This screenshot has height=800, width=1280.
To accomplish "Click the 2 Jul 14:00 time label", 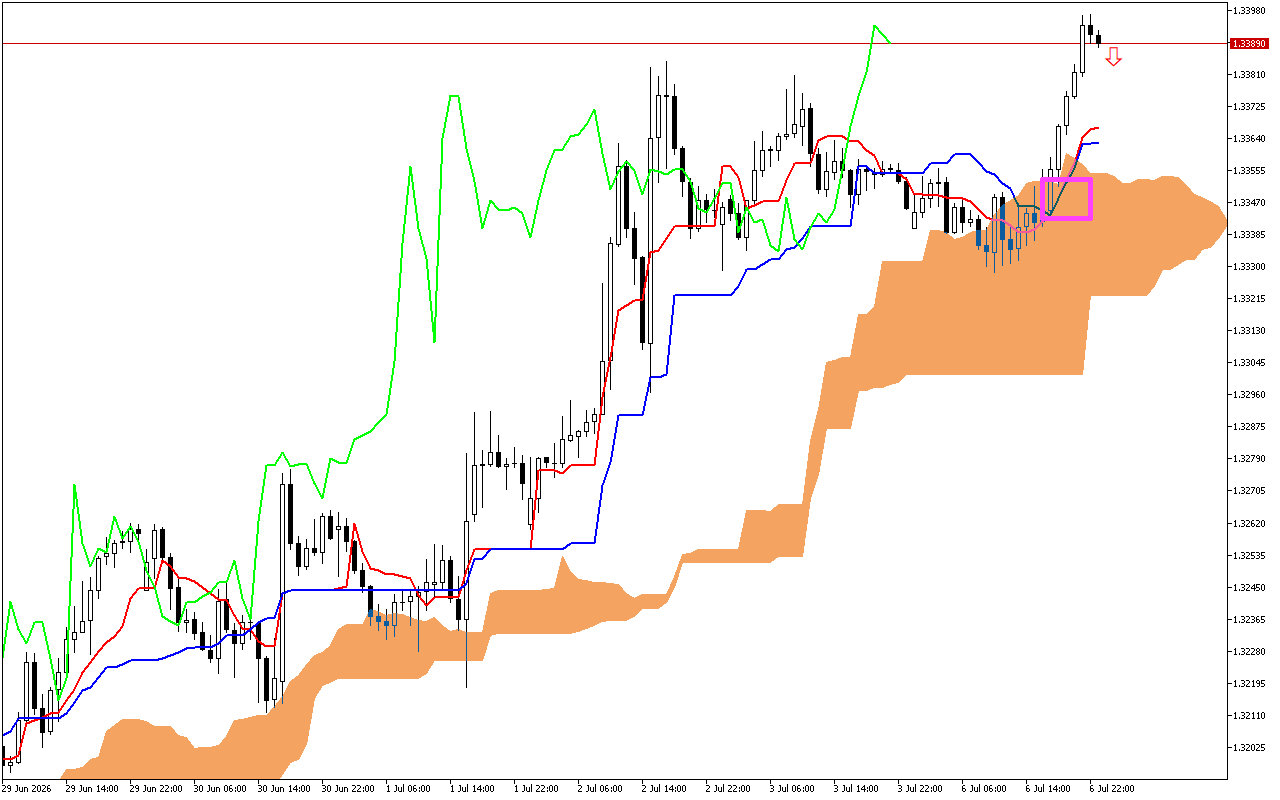I will pos(664,789).
